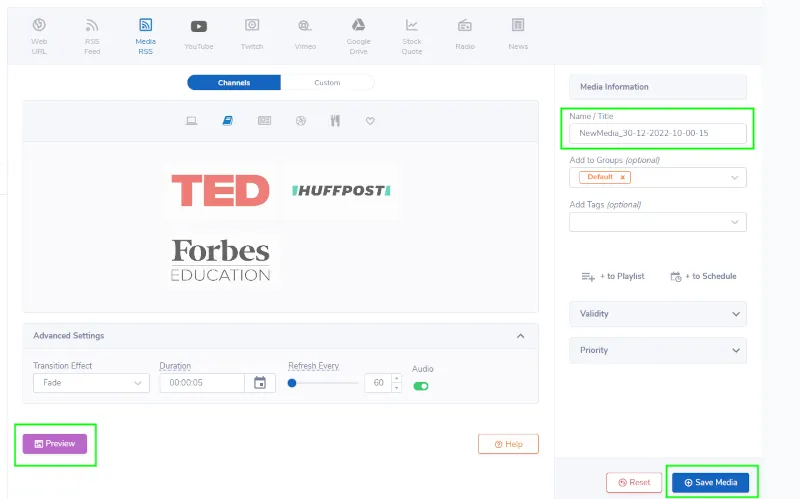Show the sports ball channel category
Image resolution: width=800 pixels, height=499 pixels.
click(301, 121)
